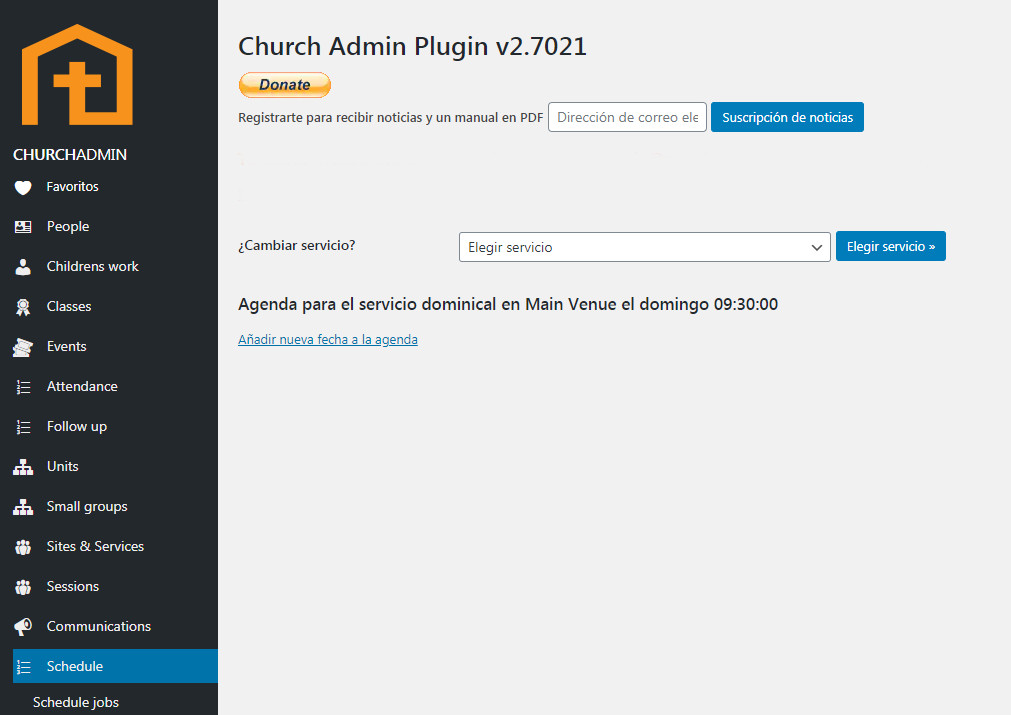Open the Follow up menu item

tap(76, 426)
